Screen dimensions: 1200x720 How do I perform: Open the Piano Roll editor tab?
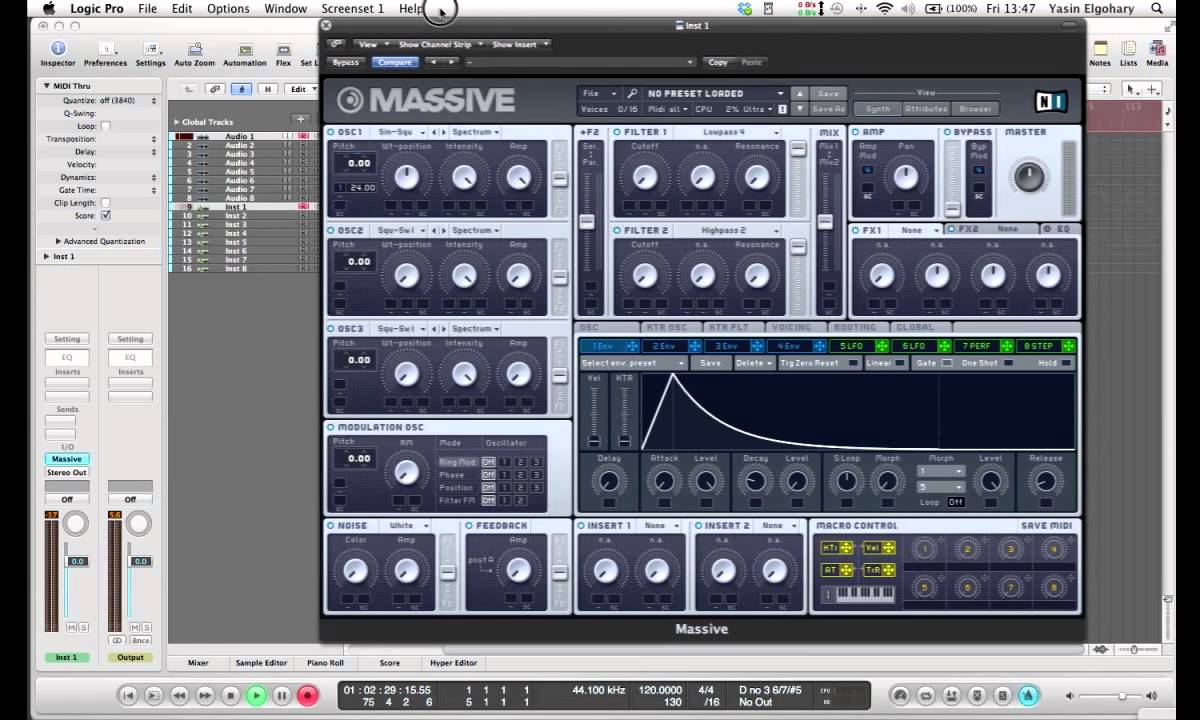325,662
